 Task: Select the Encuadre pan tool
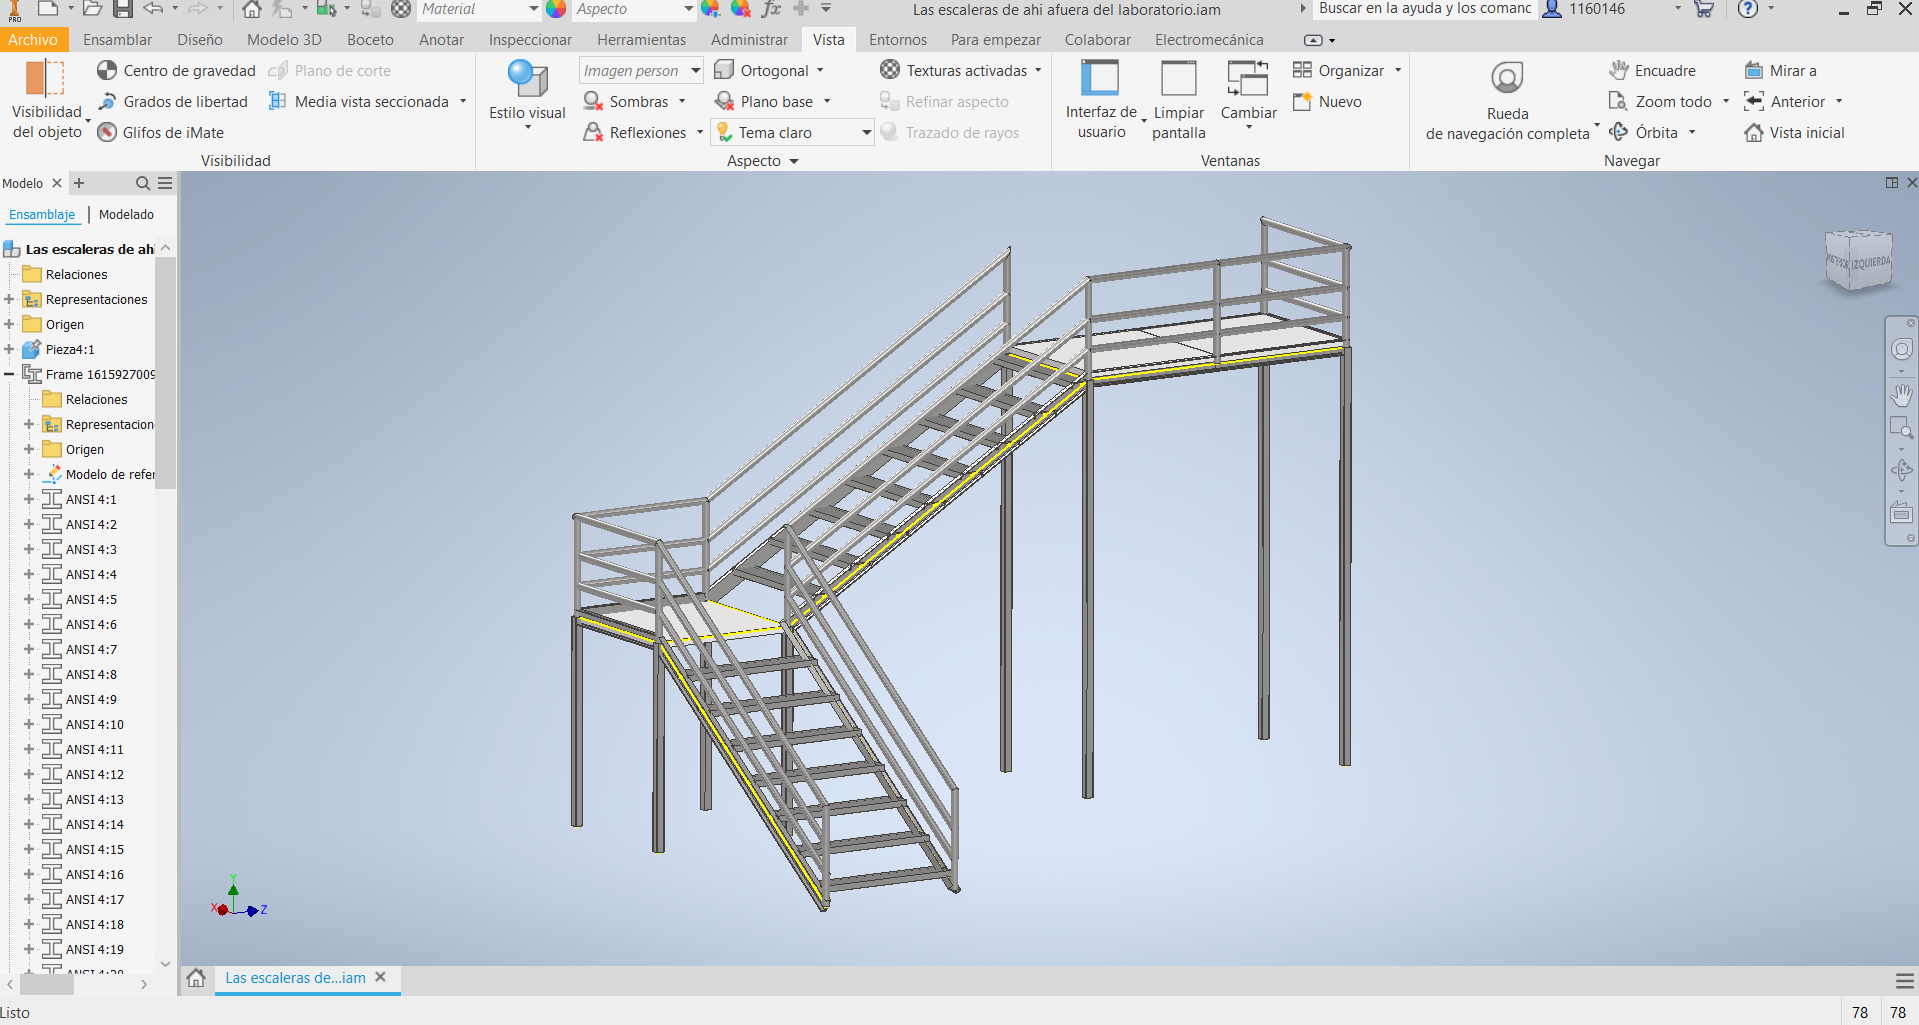(1652, 71)
